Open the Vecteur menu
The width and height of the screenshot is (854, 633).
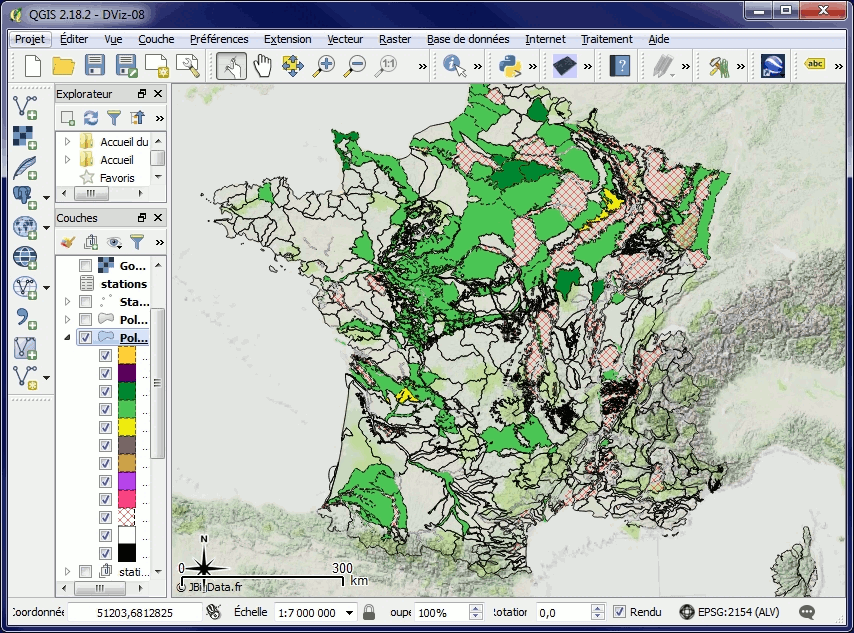pos(345,39)
